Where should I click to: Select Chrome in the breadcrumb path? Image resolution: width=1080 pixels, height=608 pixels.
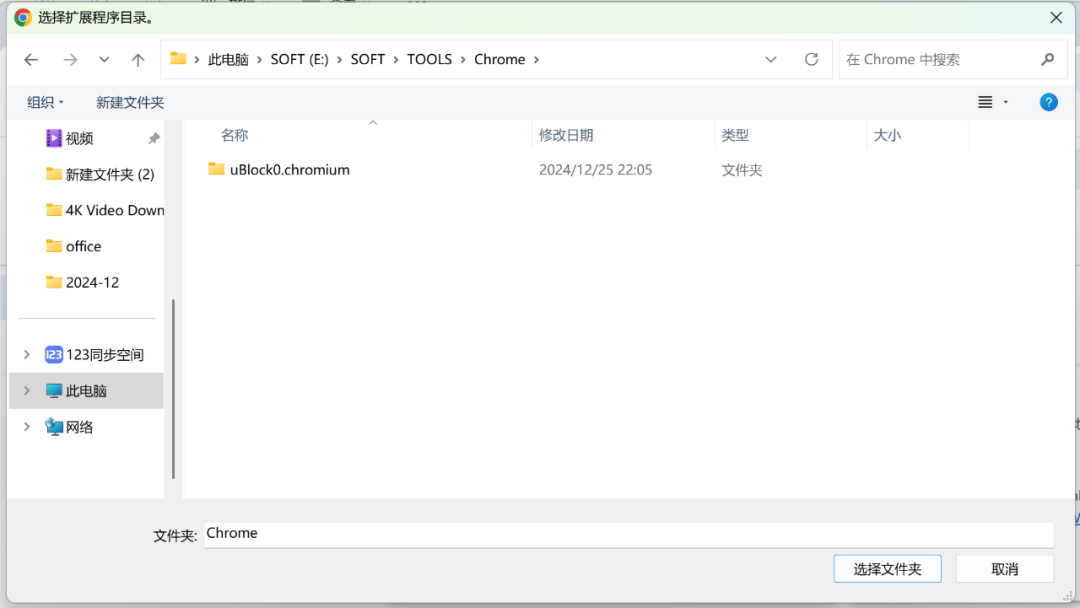(x=499, y=59)
